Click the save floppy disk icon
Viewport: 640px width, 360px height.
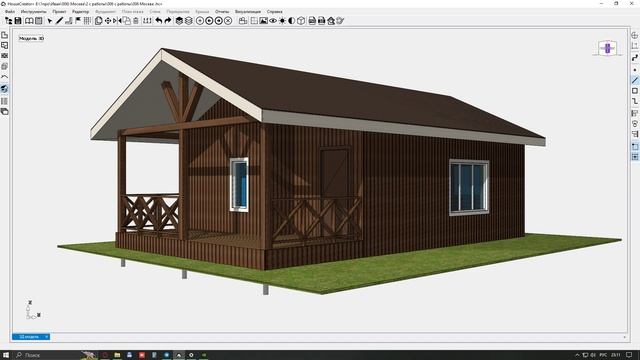18,20
